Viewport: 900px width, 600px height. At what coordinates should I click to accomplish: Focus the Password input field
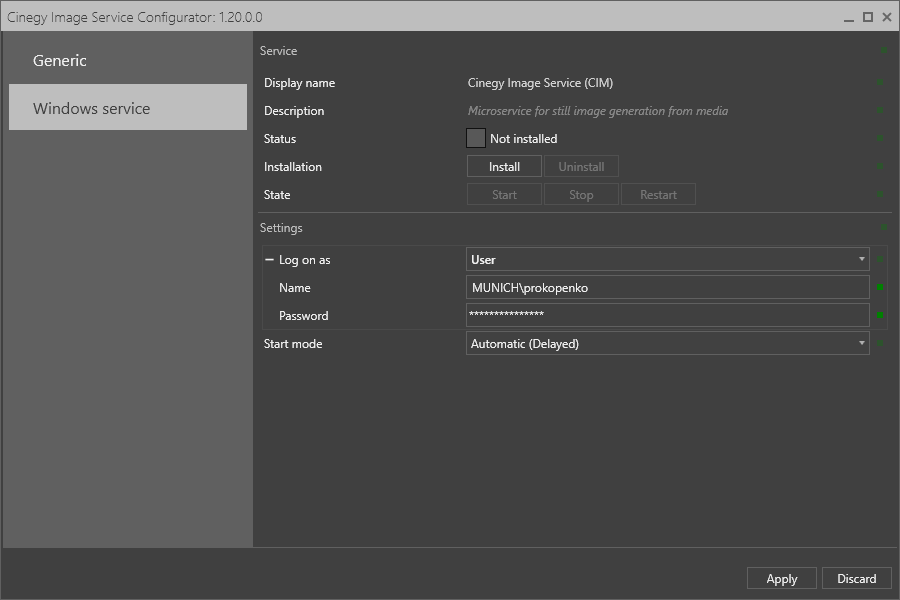click(668, 315)
